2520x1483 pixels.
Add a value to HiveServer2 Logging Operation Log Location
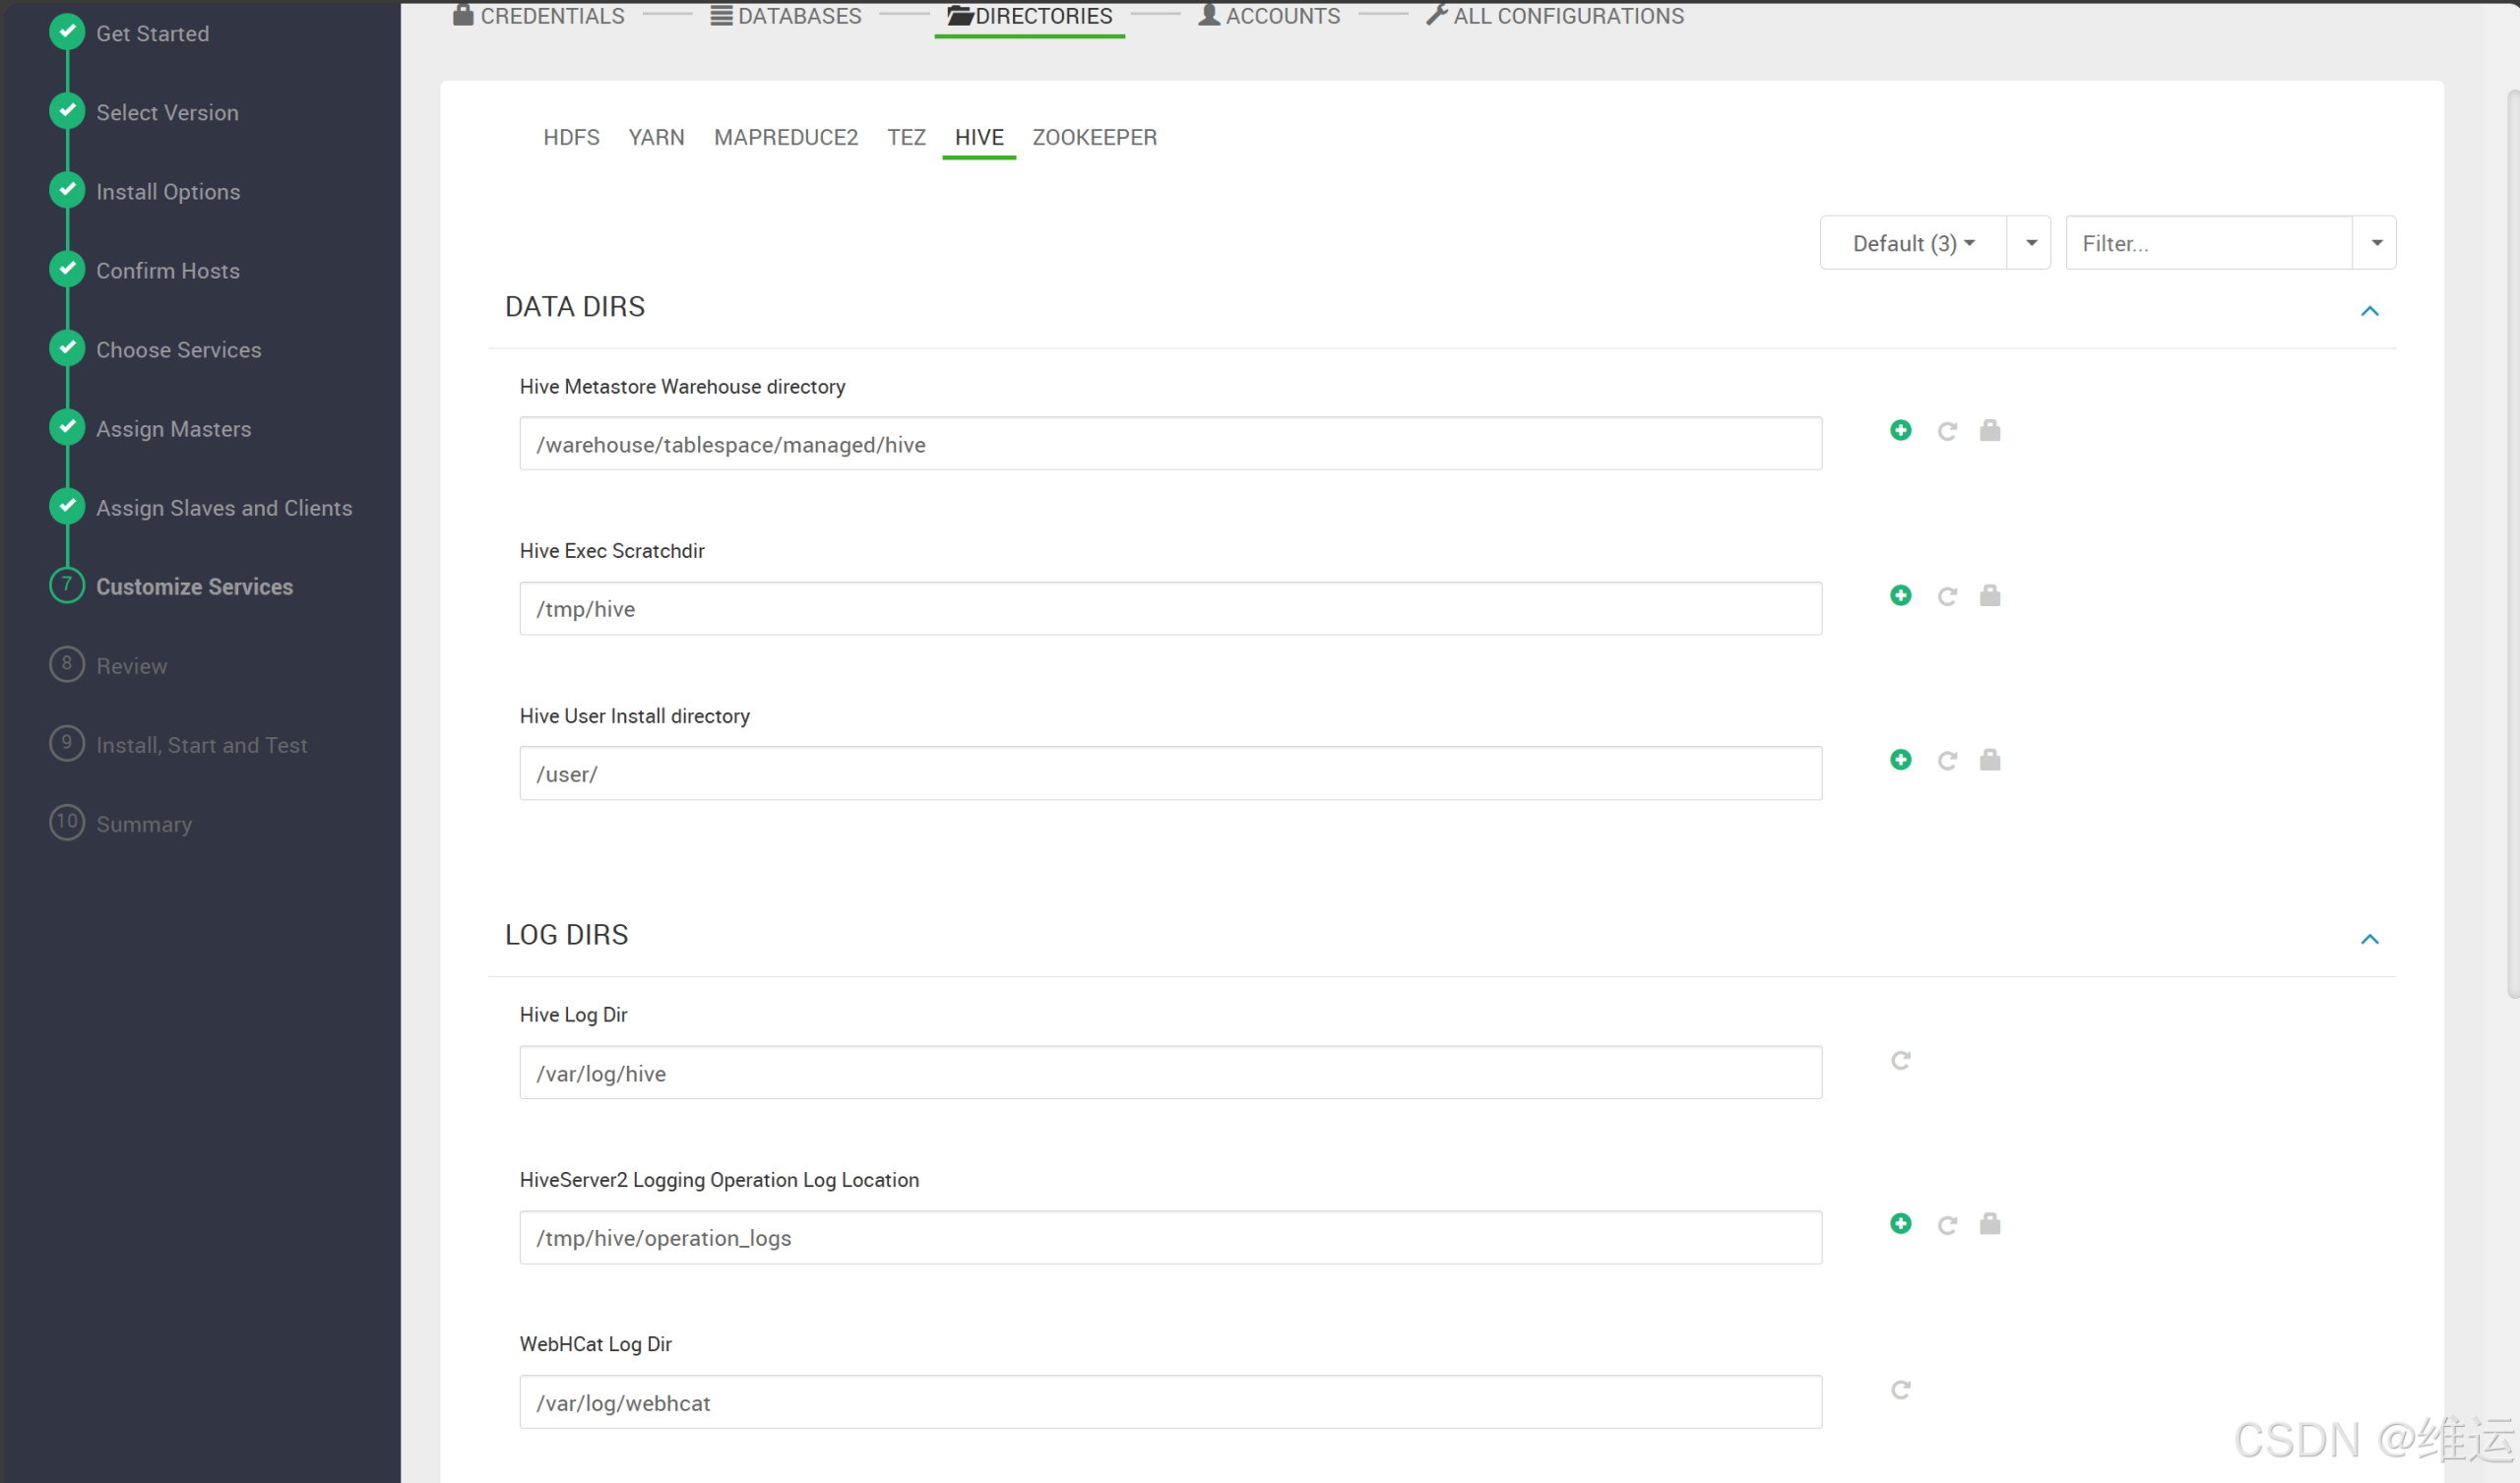1901,1223
